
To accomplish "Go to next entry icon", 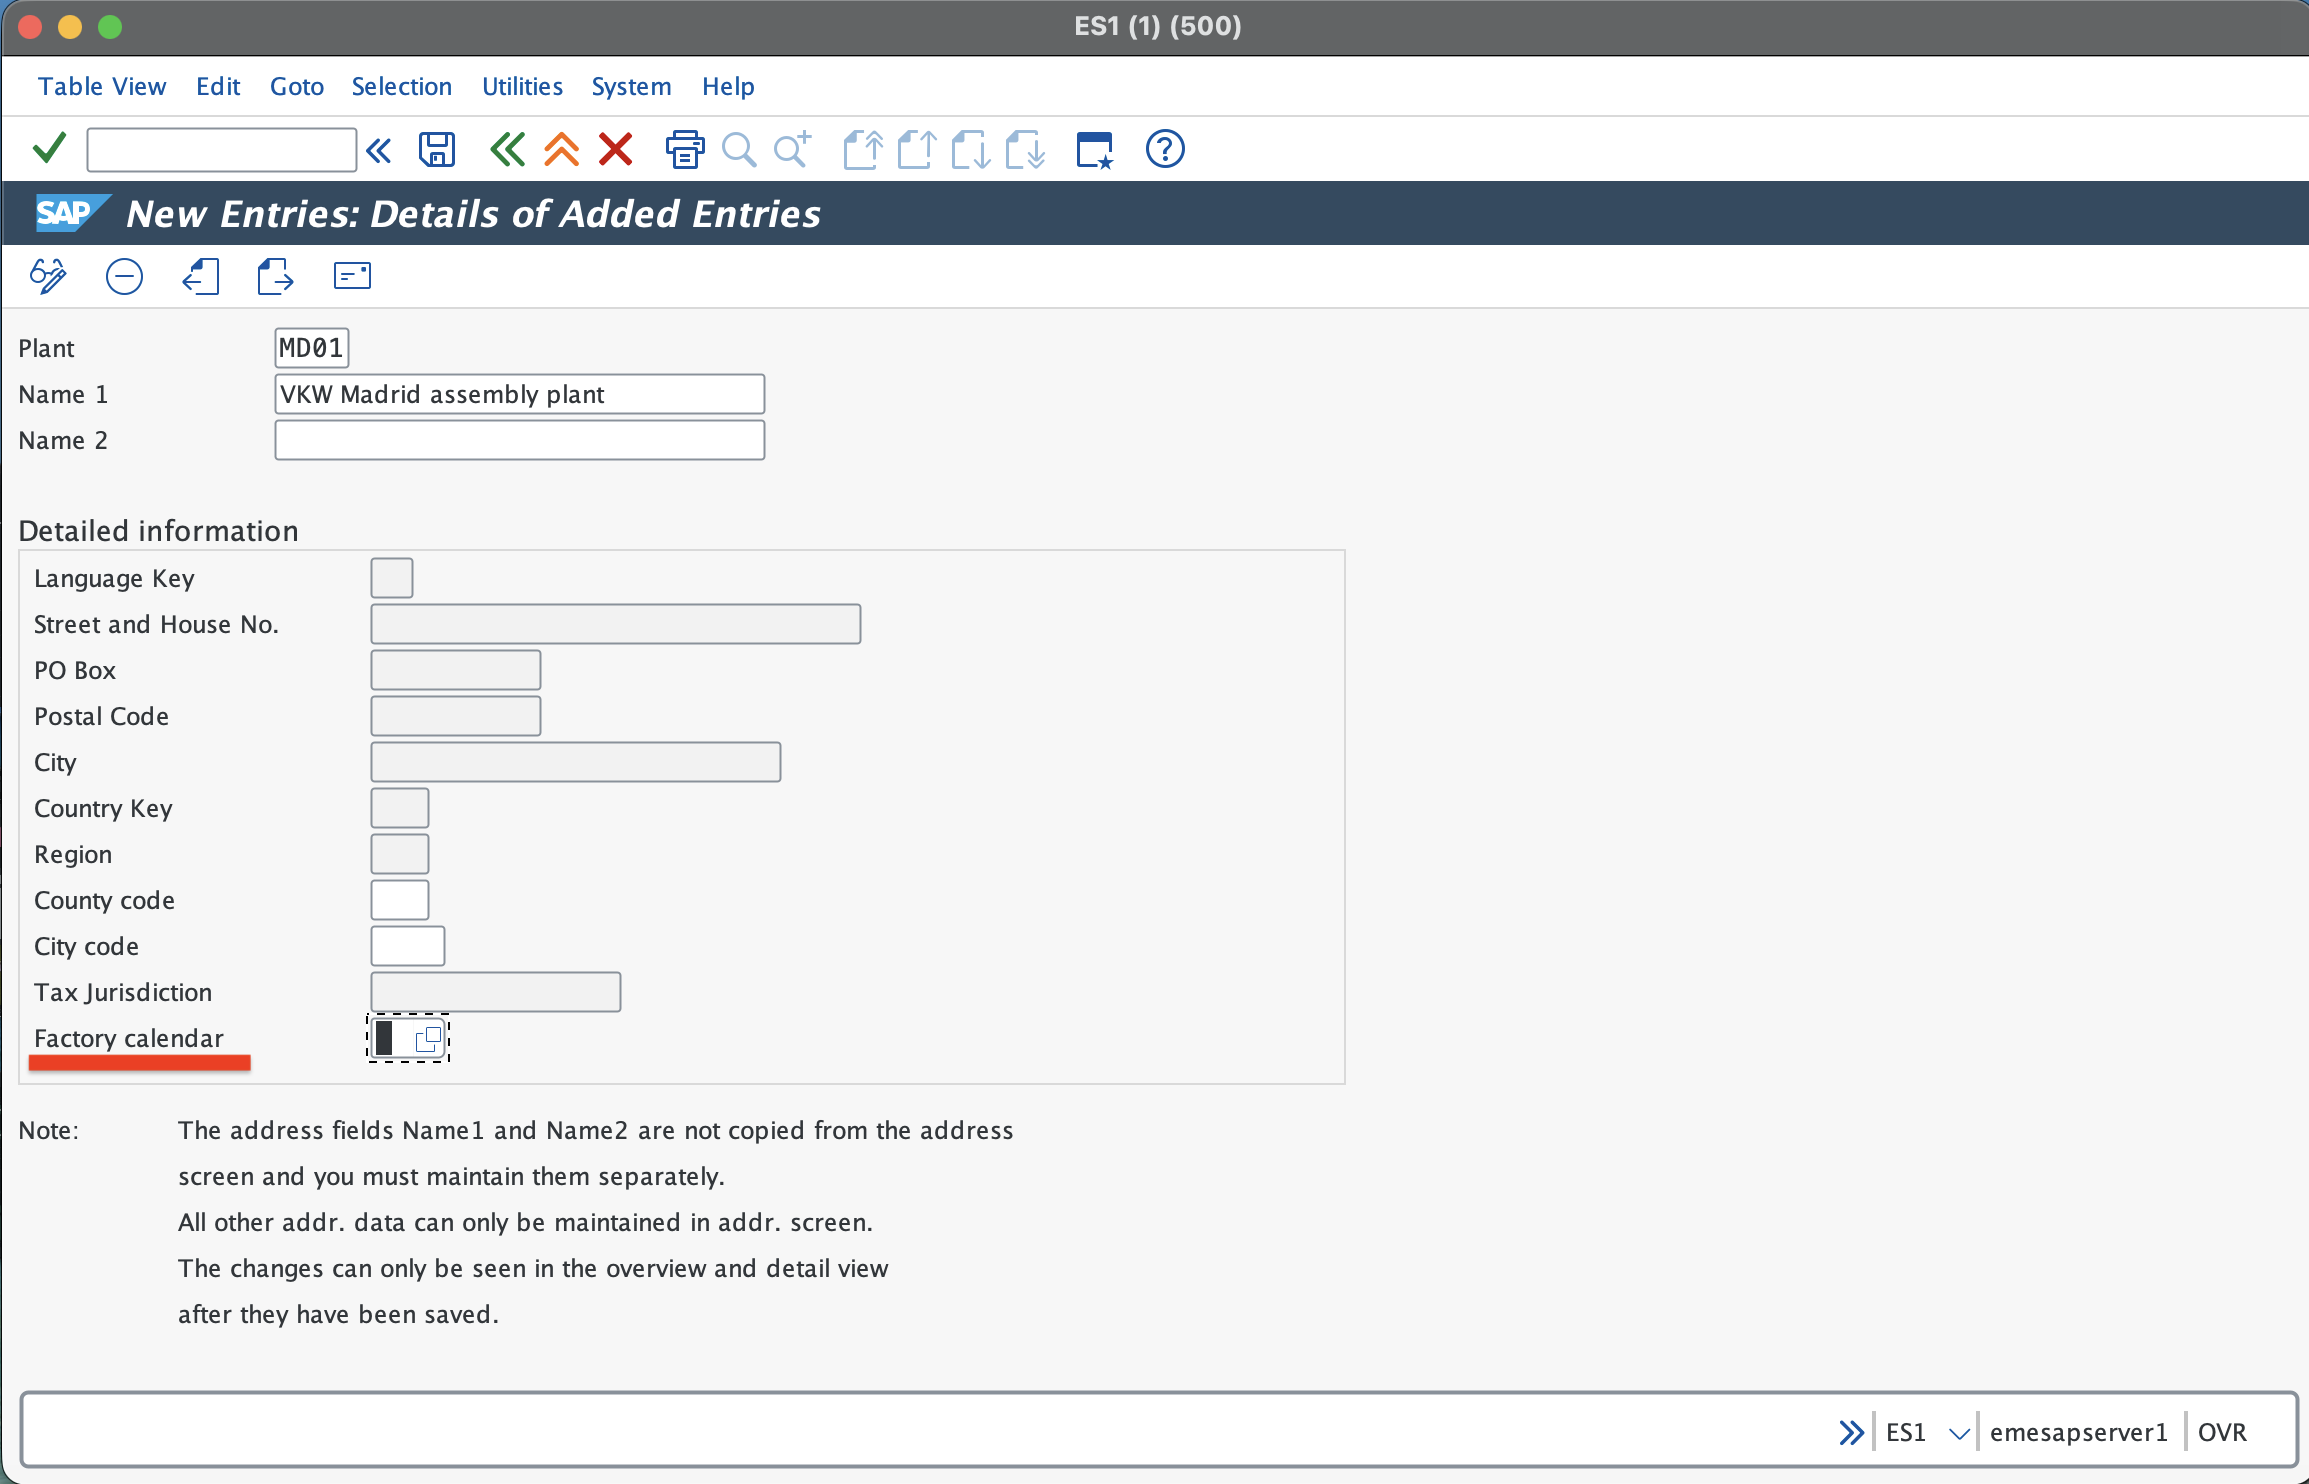I will click(x=275, y=276).
